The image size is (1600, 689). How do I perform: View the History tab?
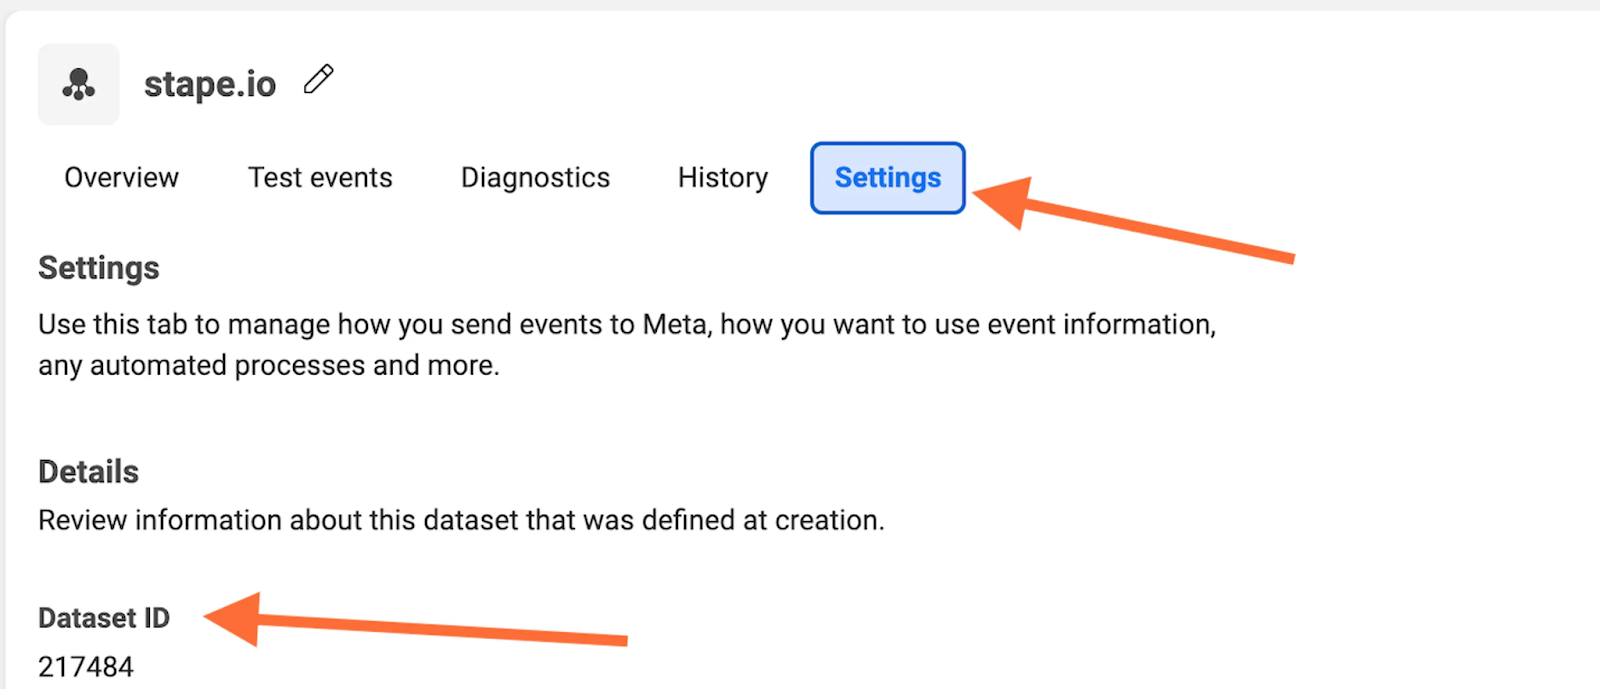(x=723, y=178)
